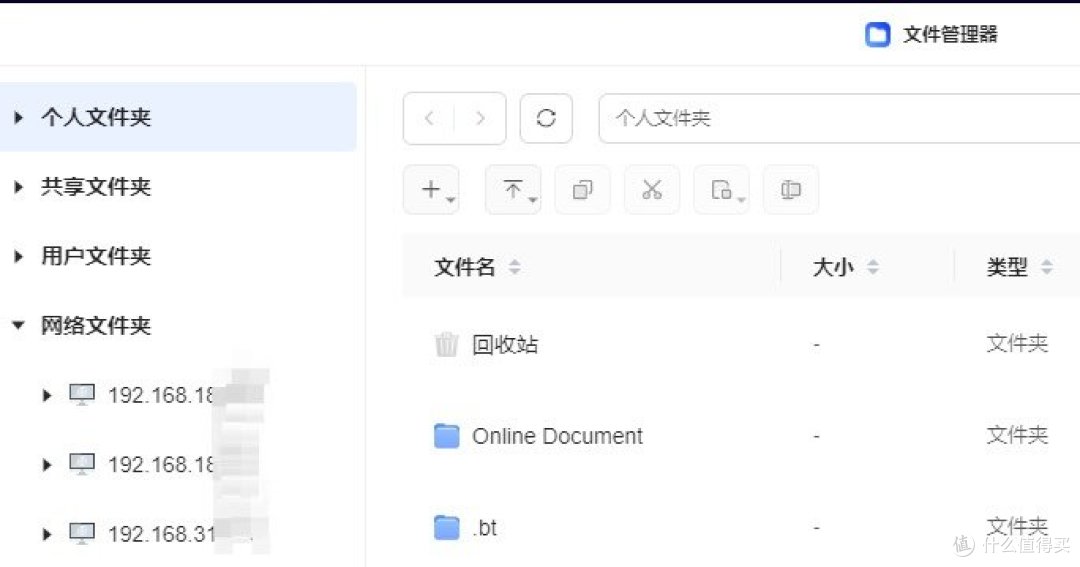Viewport: 1080px width, 567px height.
Task: Click the 文件管理器 window title text
Action: point(950,34)
